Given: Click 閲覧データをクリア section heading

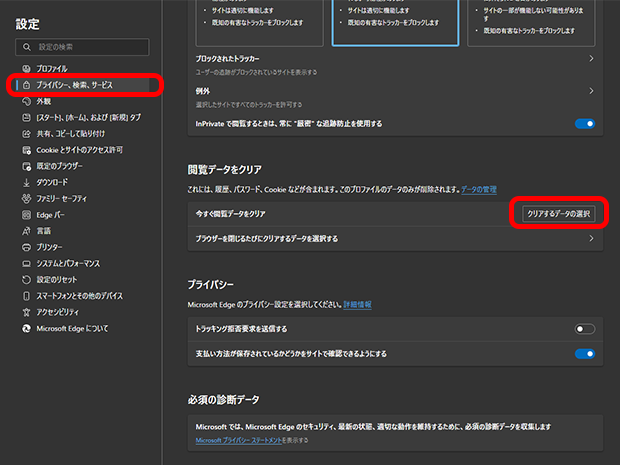Looking at the screenshot, I should [225, 170].
